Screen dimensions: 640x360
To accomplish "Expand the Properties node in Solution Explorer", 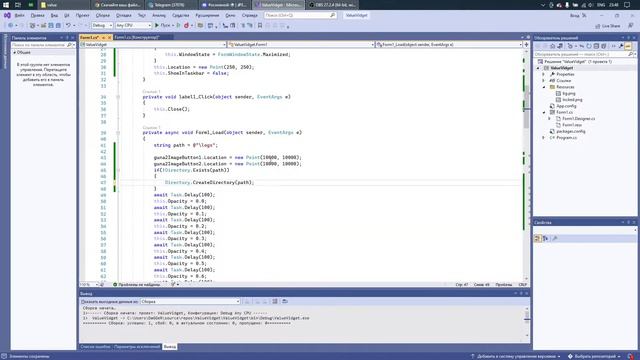I will [543, 74].
